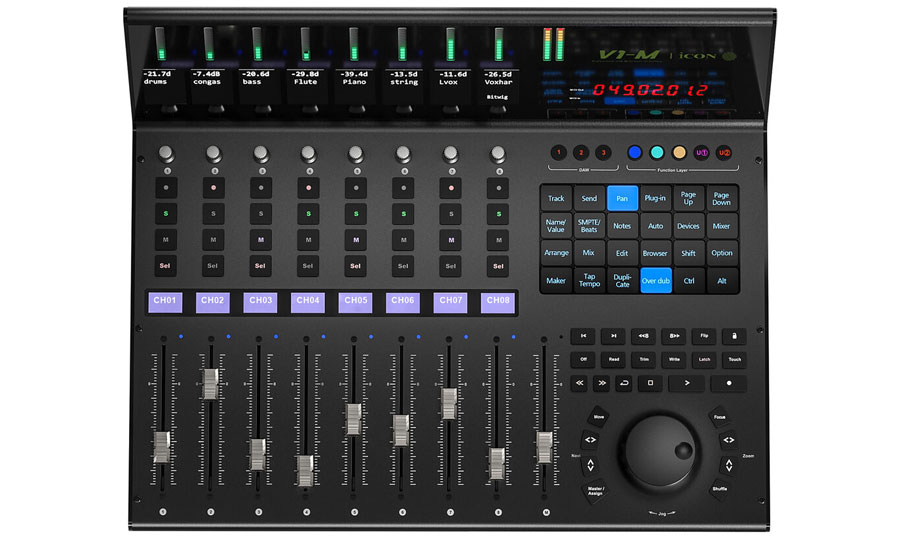Image resolution: width=900 pixels, height=542 pixels.
Task: Switch to Track function button
Action: (x=556, y=198)
